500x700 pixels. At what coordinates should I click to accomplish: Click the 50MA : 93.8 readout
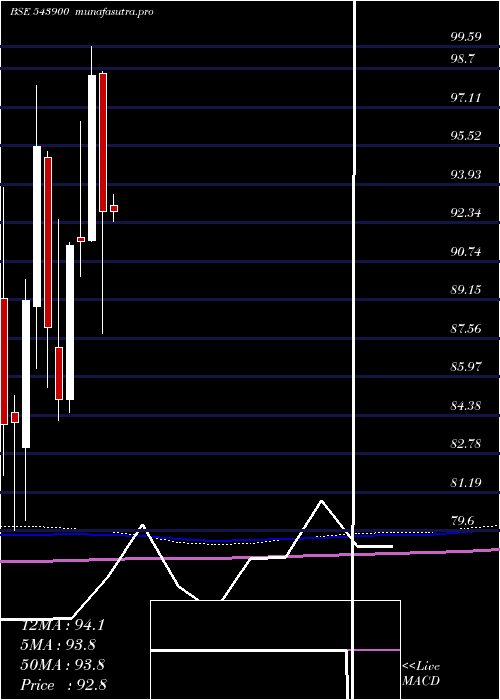coord(63,665)
